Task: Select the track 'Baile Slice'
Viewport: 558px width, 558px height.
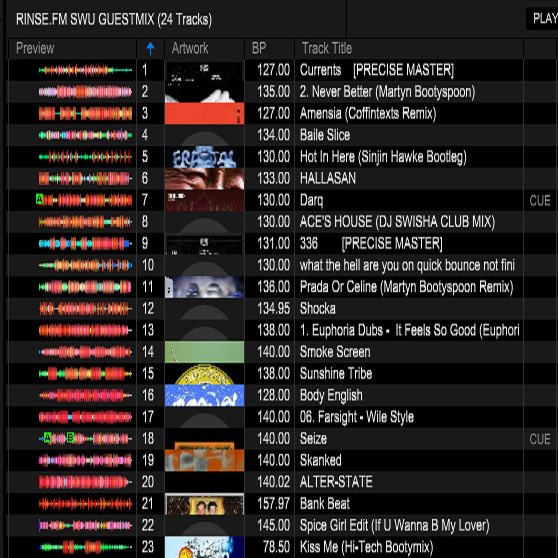Action: click(x=325, y=135)
